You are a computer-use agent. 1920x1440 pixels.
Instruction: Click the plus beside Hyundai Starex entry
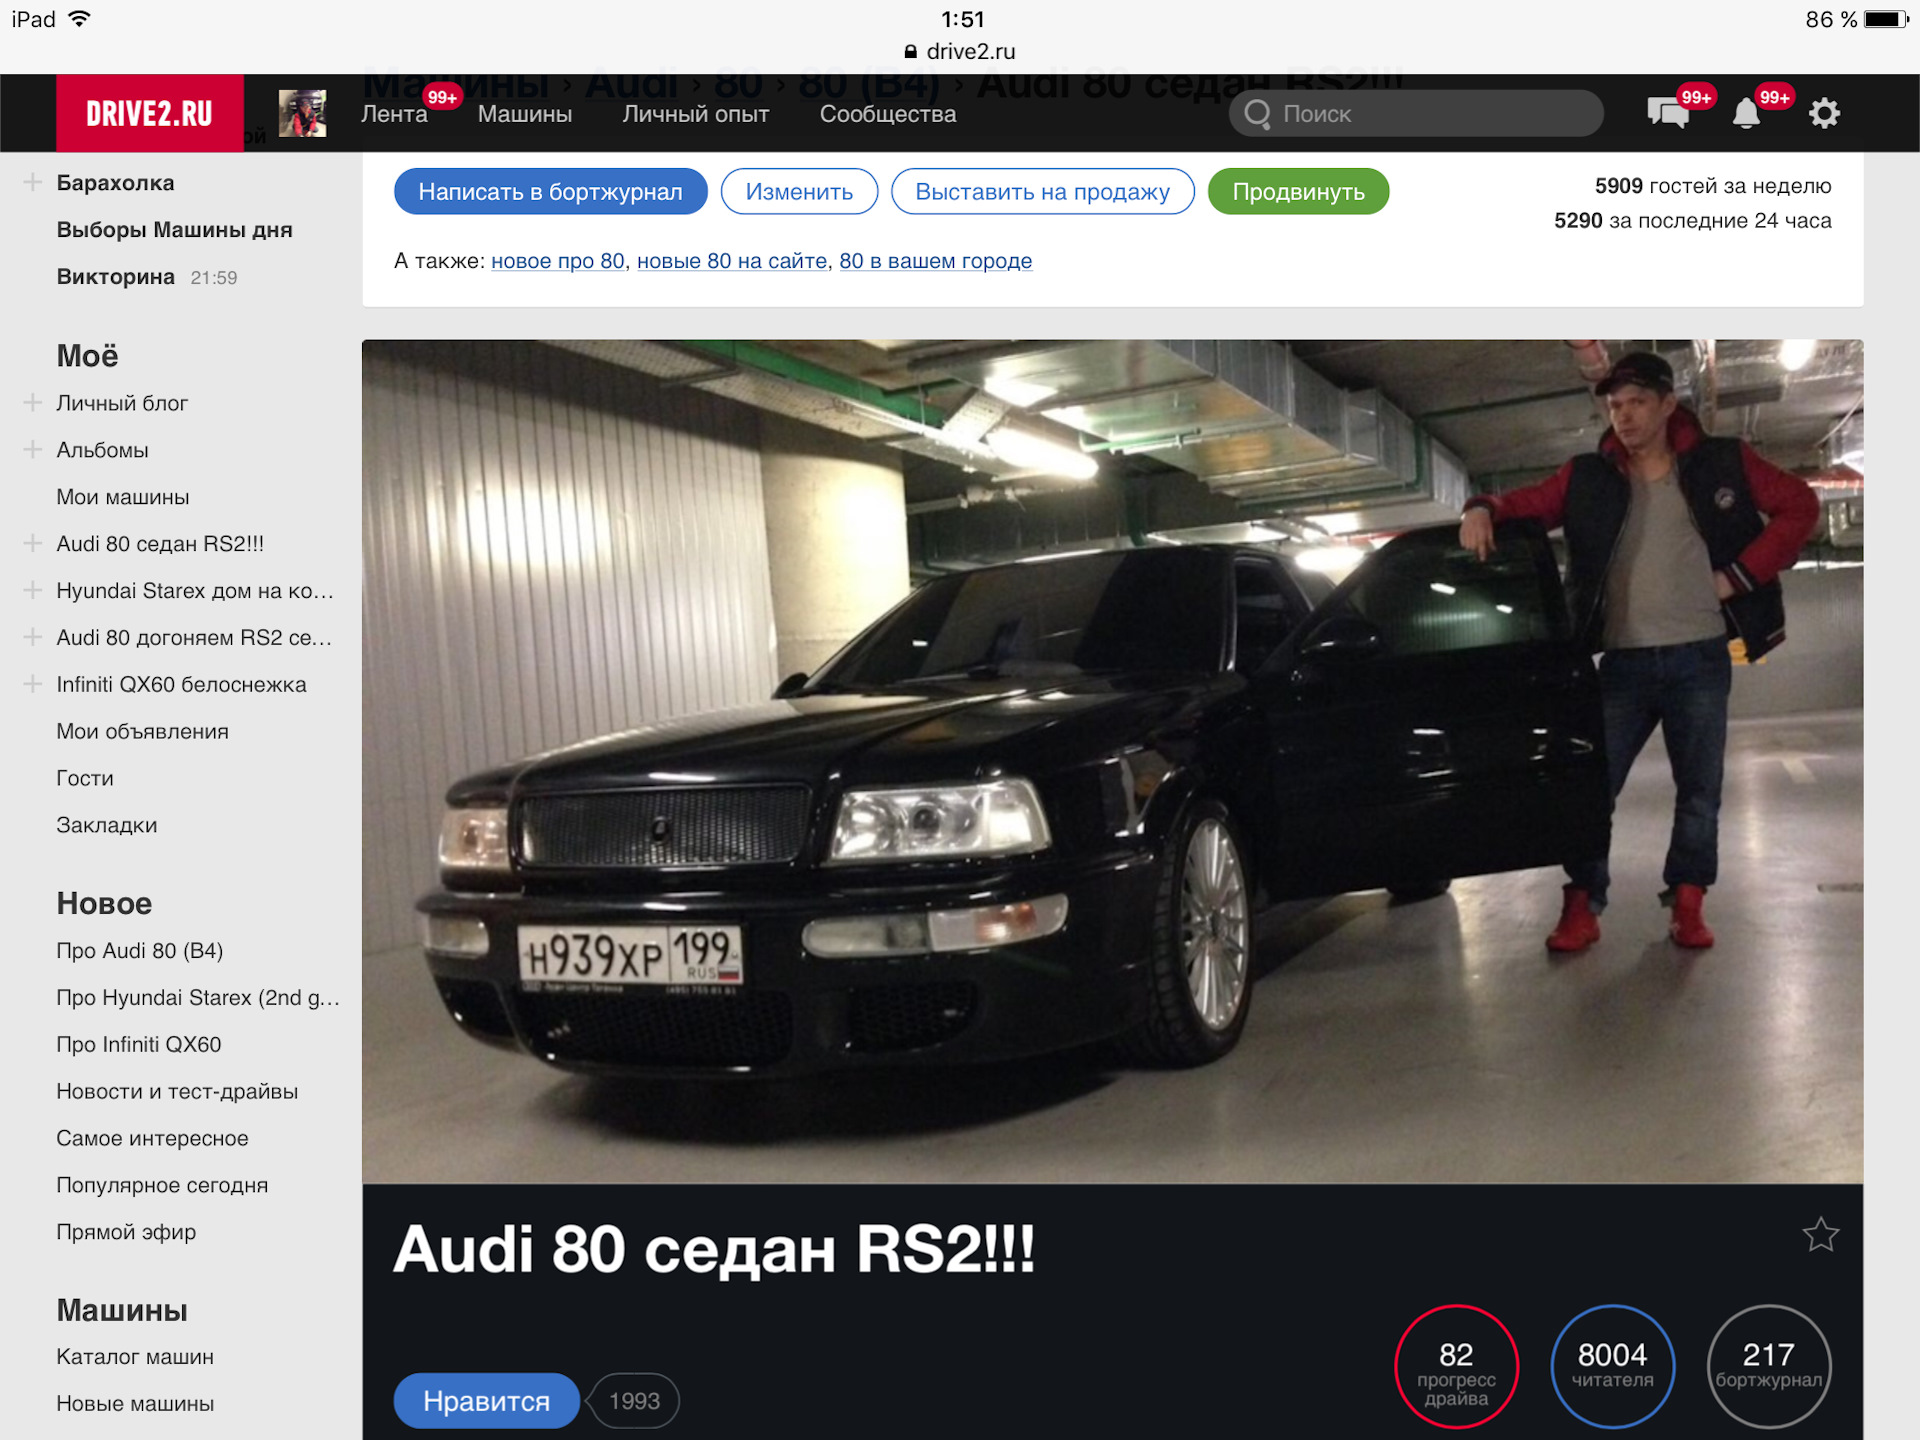33,590
